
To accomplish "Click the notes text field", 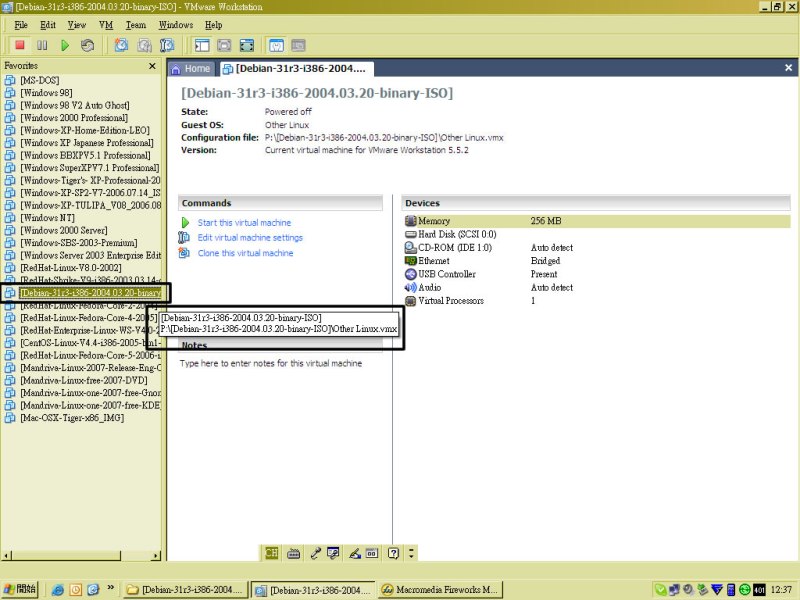I will (271, 363).
